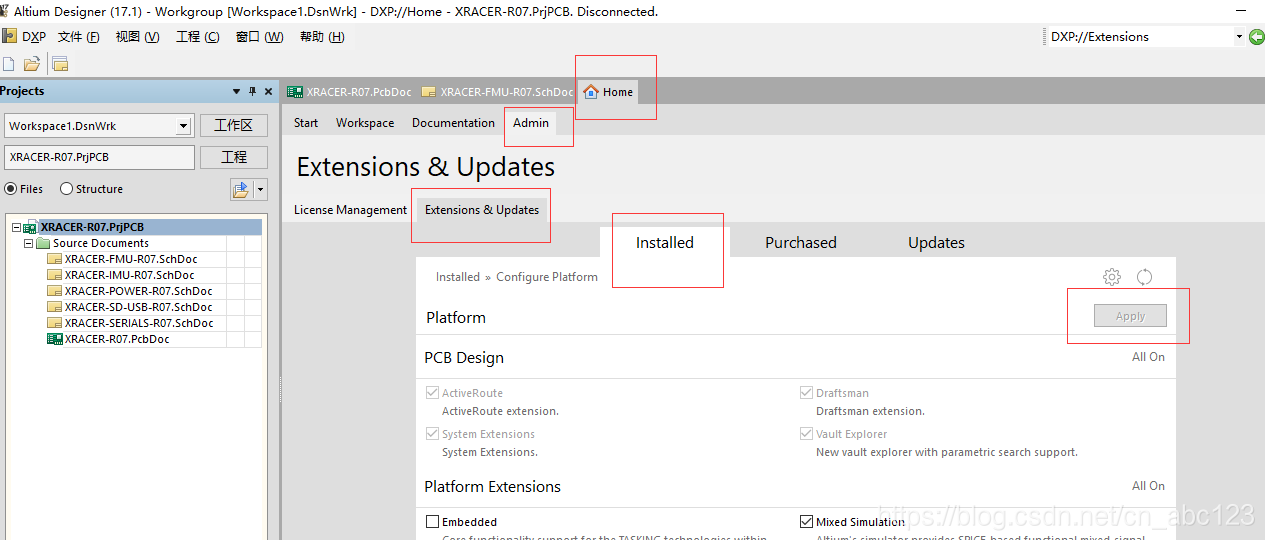Screen dimensions: 1265x540
Task: Click the XRACER-POWER-R07.SchDoc schematic file icon
Action: point(55,291)
